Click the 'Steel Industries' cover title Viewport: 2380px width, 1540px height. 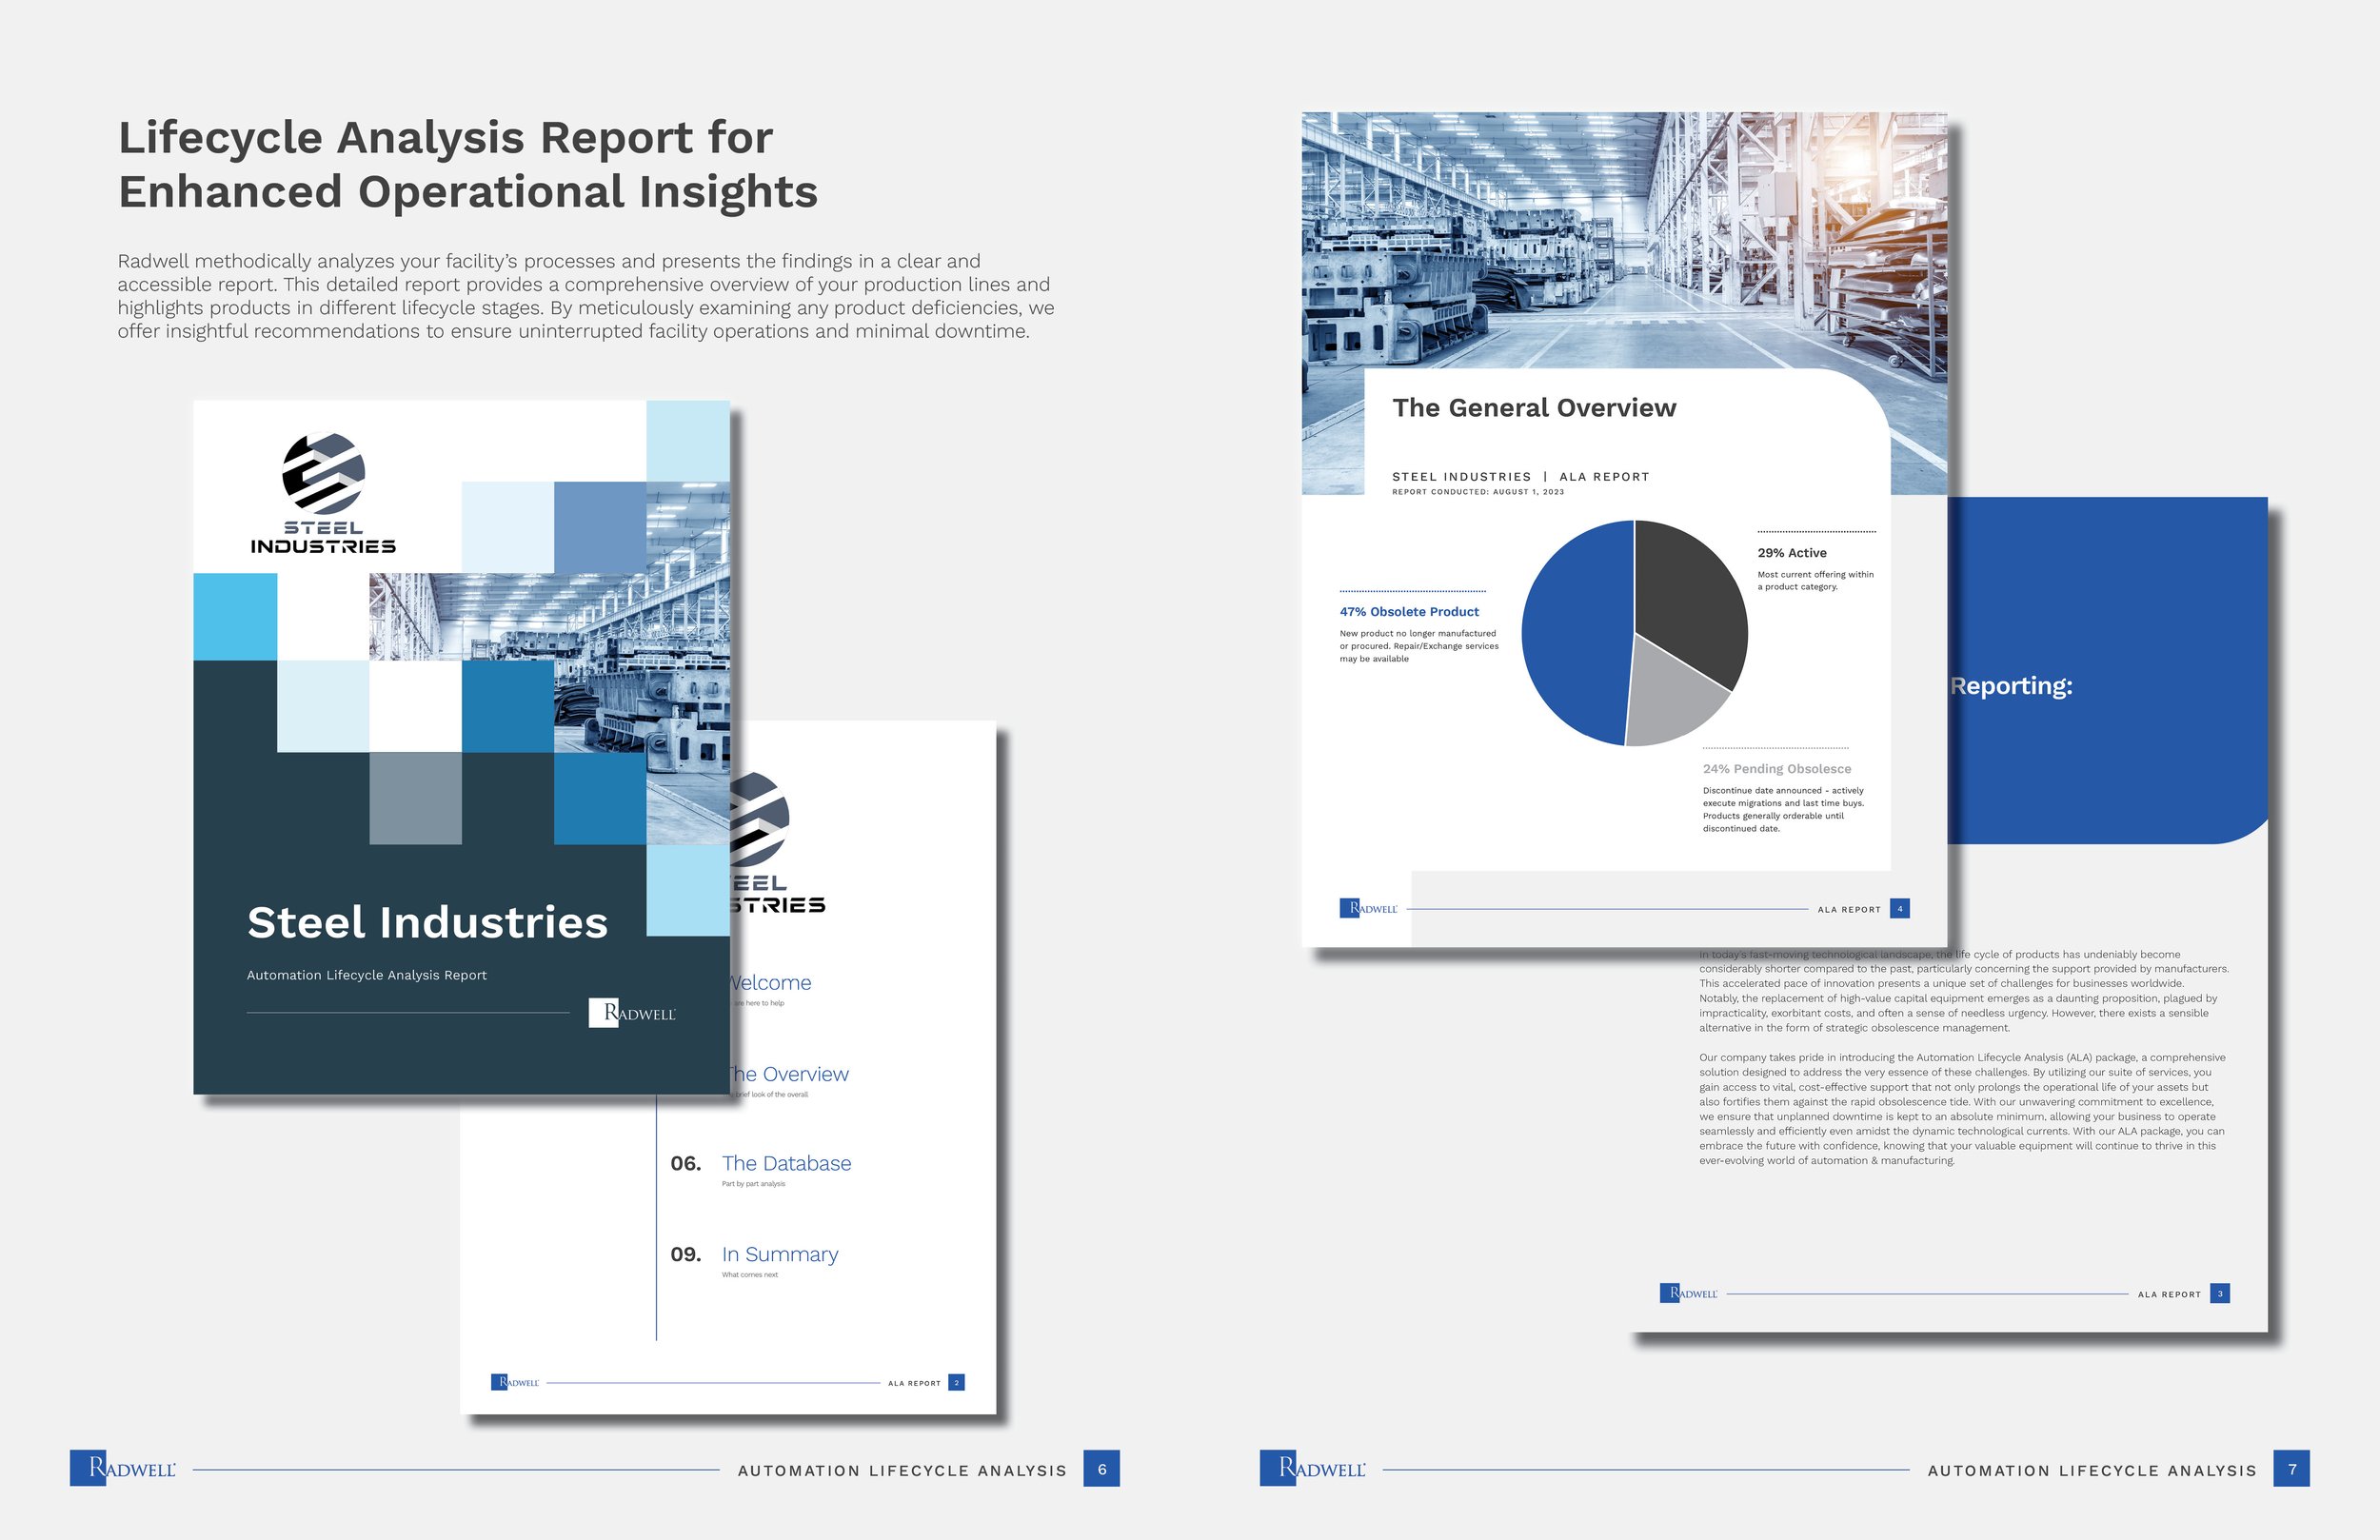pyautogui.click(x=427, y=922)
